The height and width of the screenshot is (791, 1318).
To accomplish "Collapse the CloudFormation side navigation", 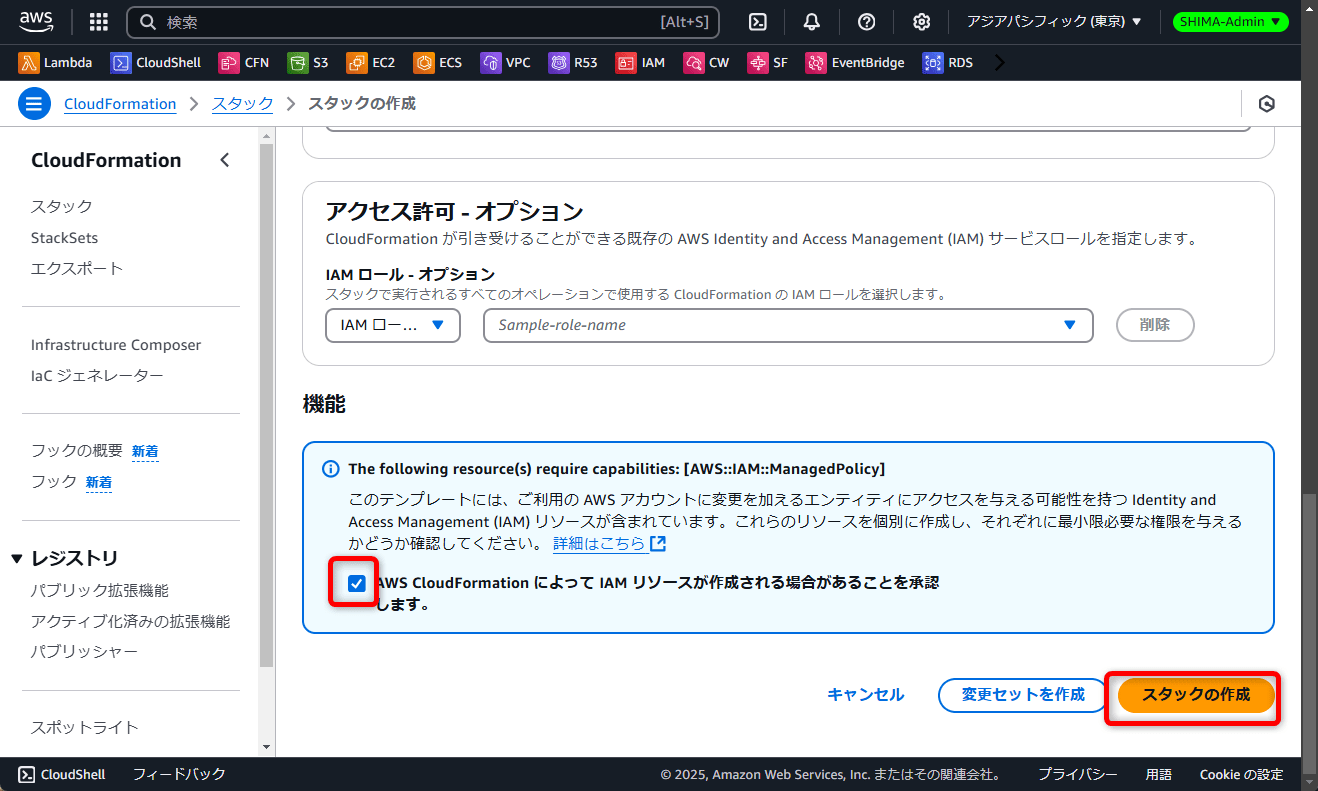I will (225, 160).
